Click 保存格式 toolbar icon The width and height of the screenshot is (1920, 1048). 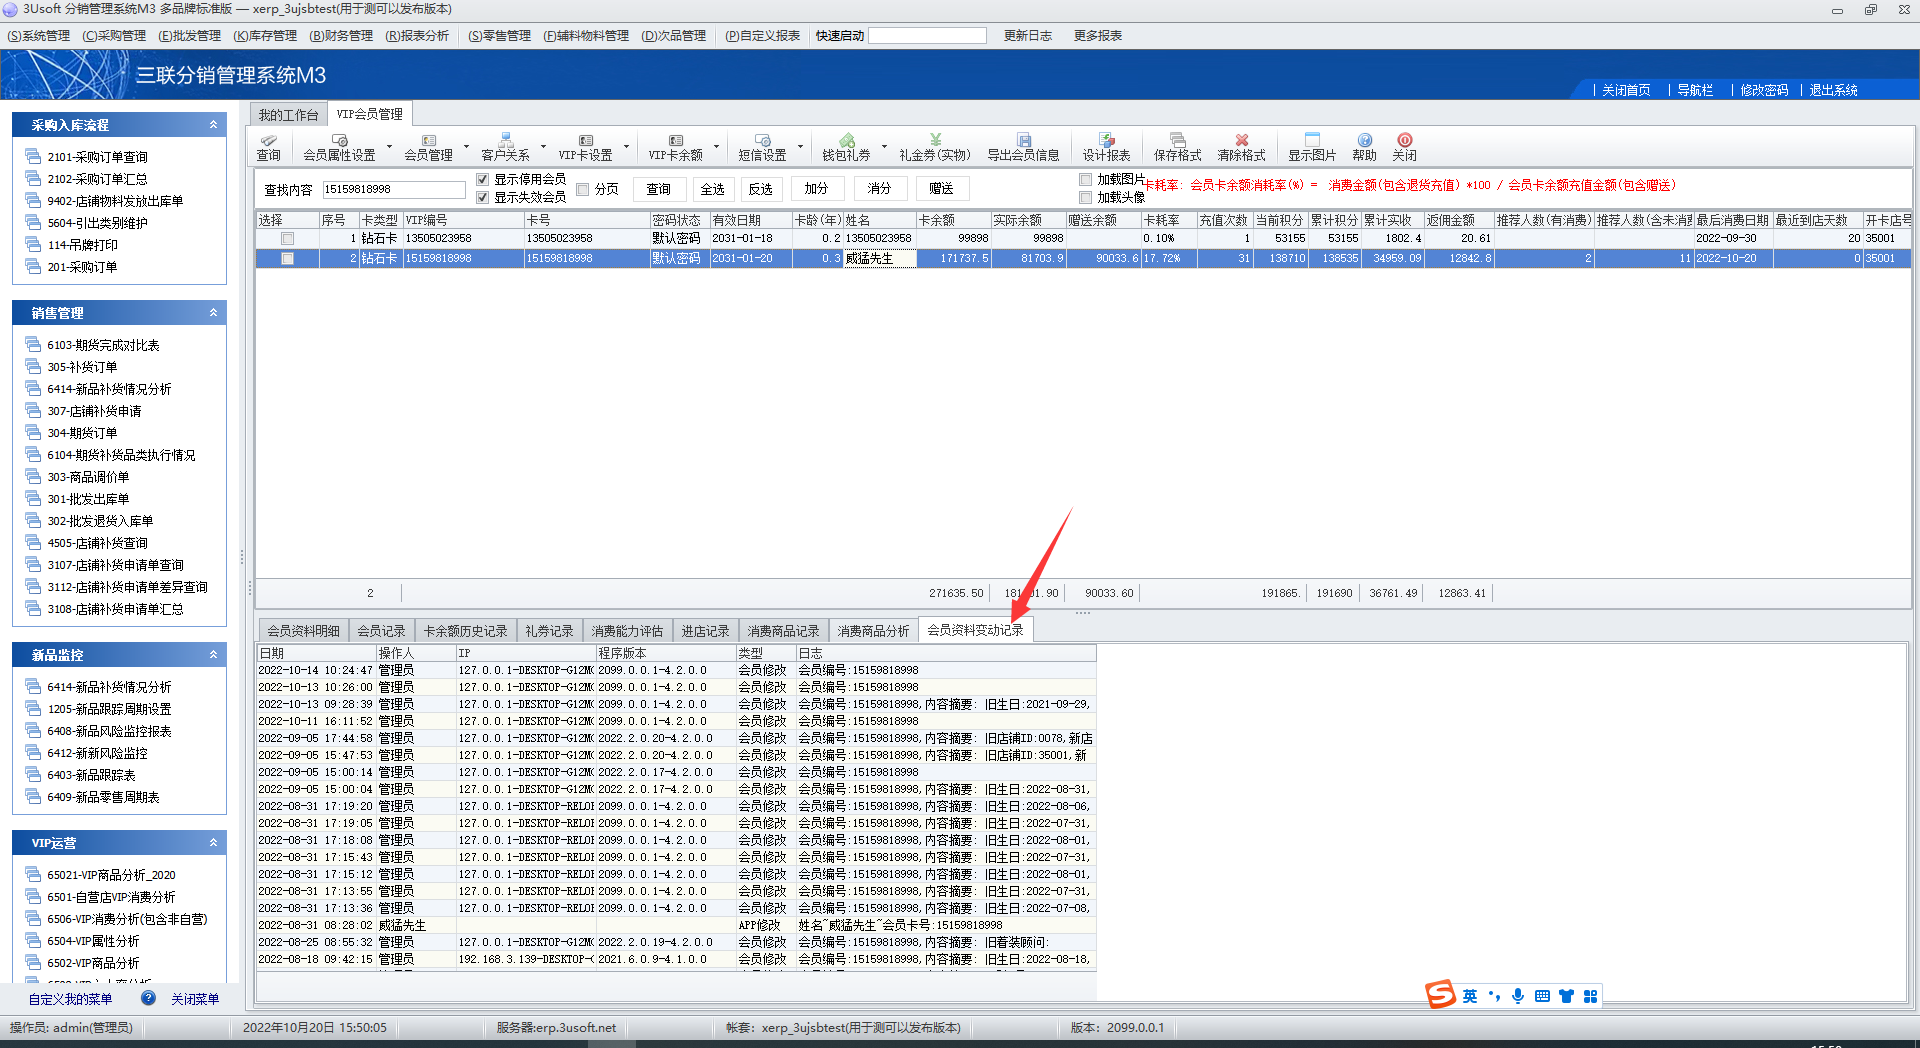(x=1177, y=147)
